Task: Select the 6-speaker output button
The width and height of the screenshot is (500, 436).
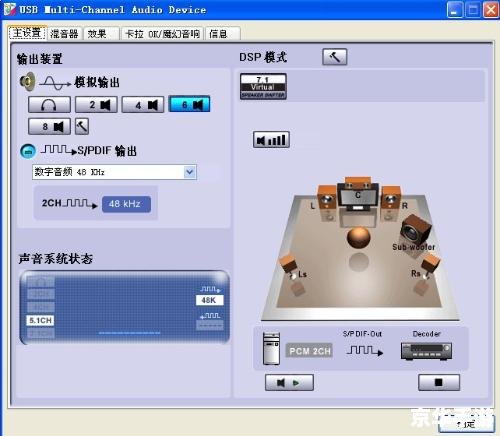Action: point(189,104)
